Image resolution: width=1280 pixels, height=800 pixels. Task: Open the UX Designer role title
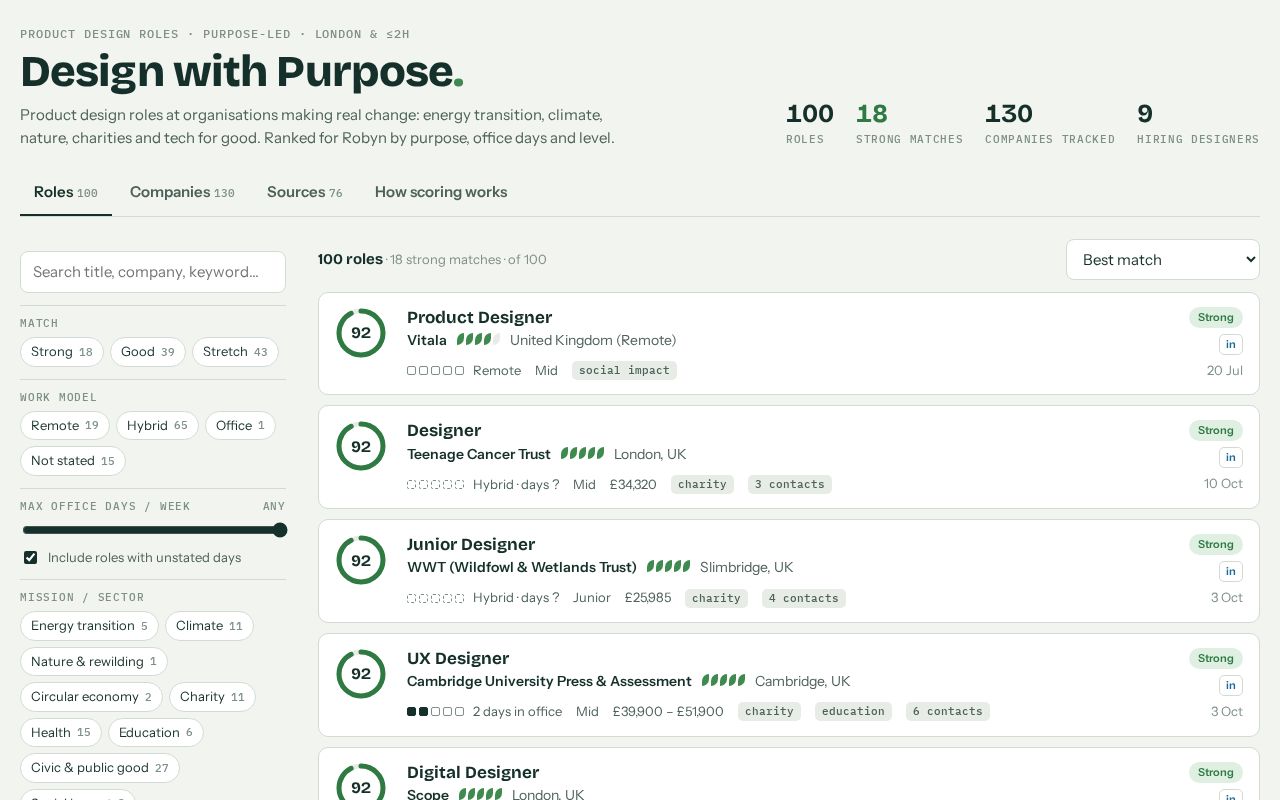458,659
